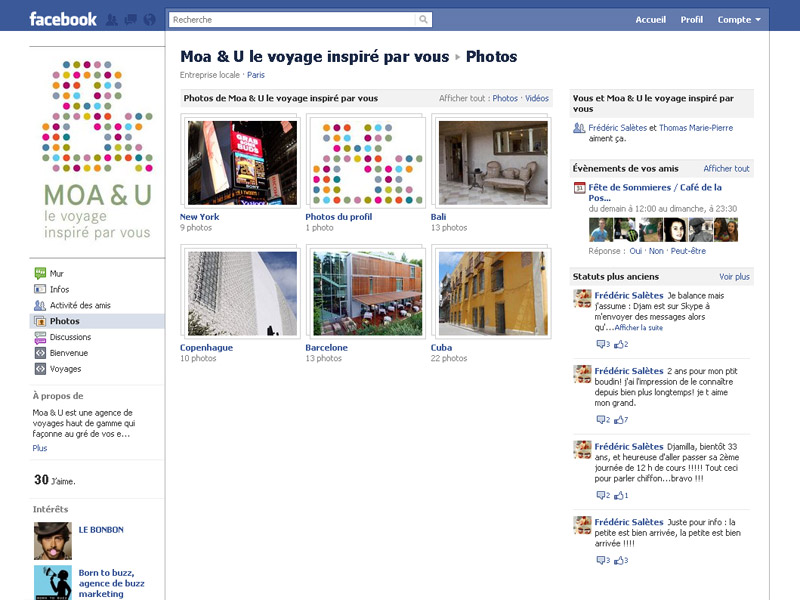Click the LE BONBON thumbnail image
Viewport: 800px width, 600px height.
point(53,541)
